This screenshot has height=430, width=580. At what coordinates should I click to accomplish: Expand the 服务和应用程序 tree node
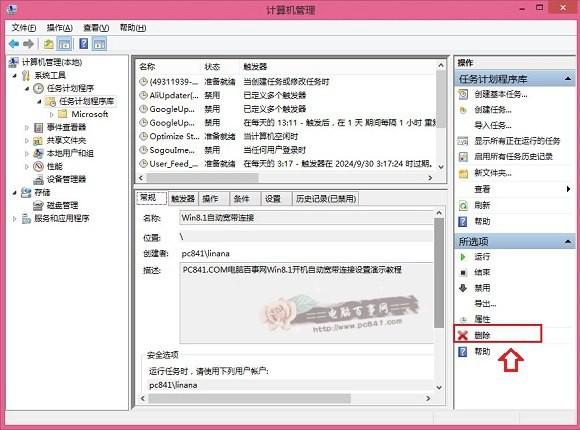click(15, 219)
